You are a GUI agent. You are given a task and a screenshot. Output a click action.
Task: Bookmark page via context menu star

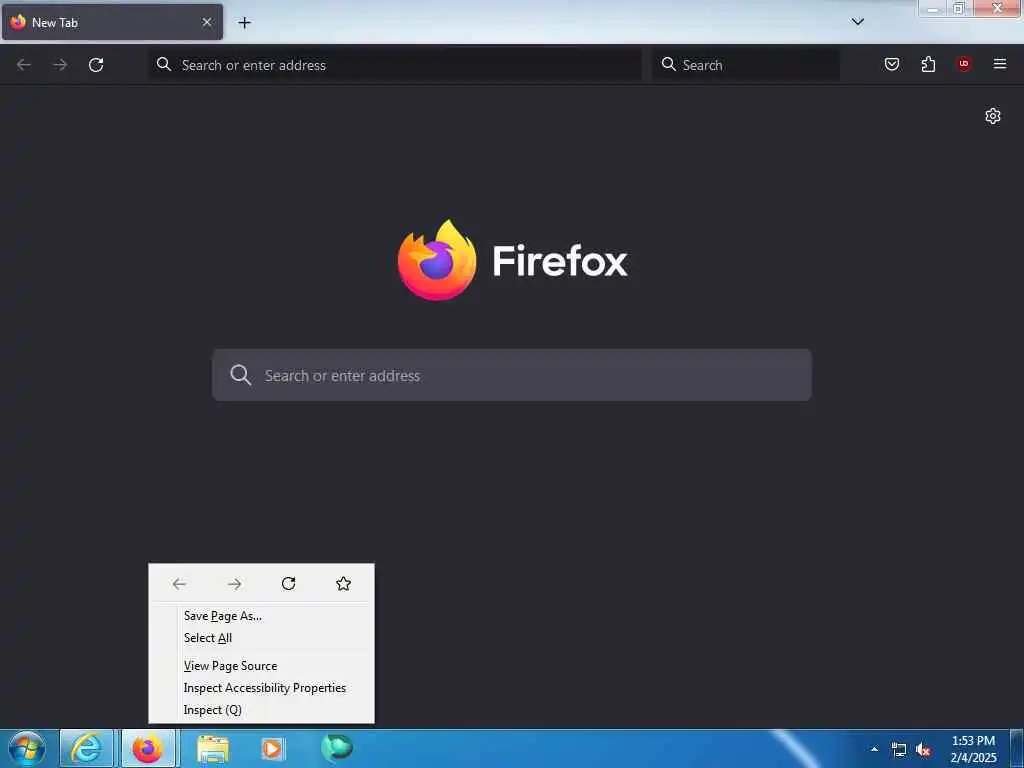tap(344, 583)
